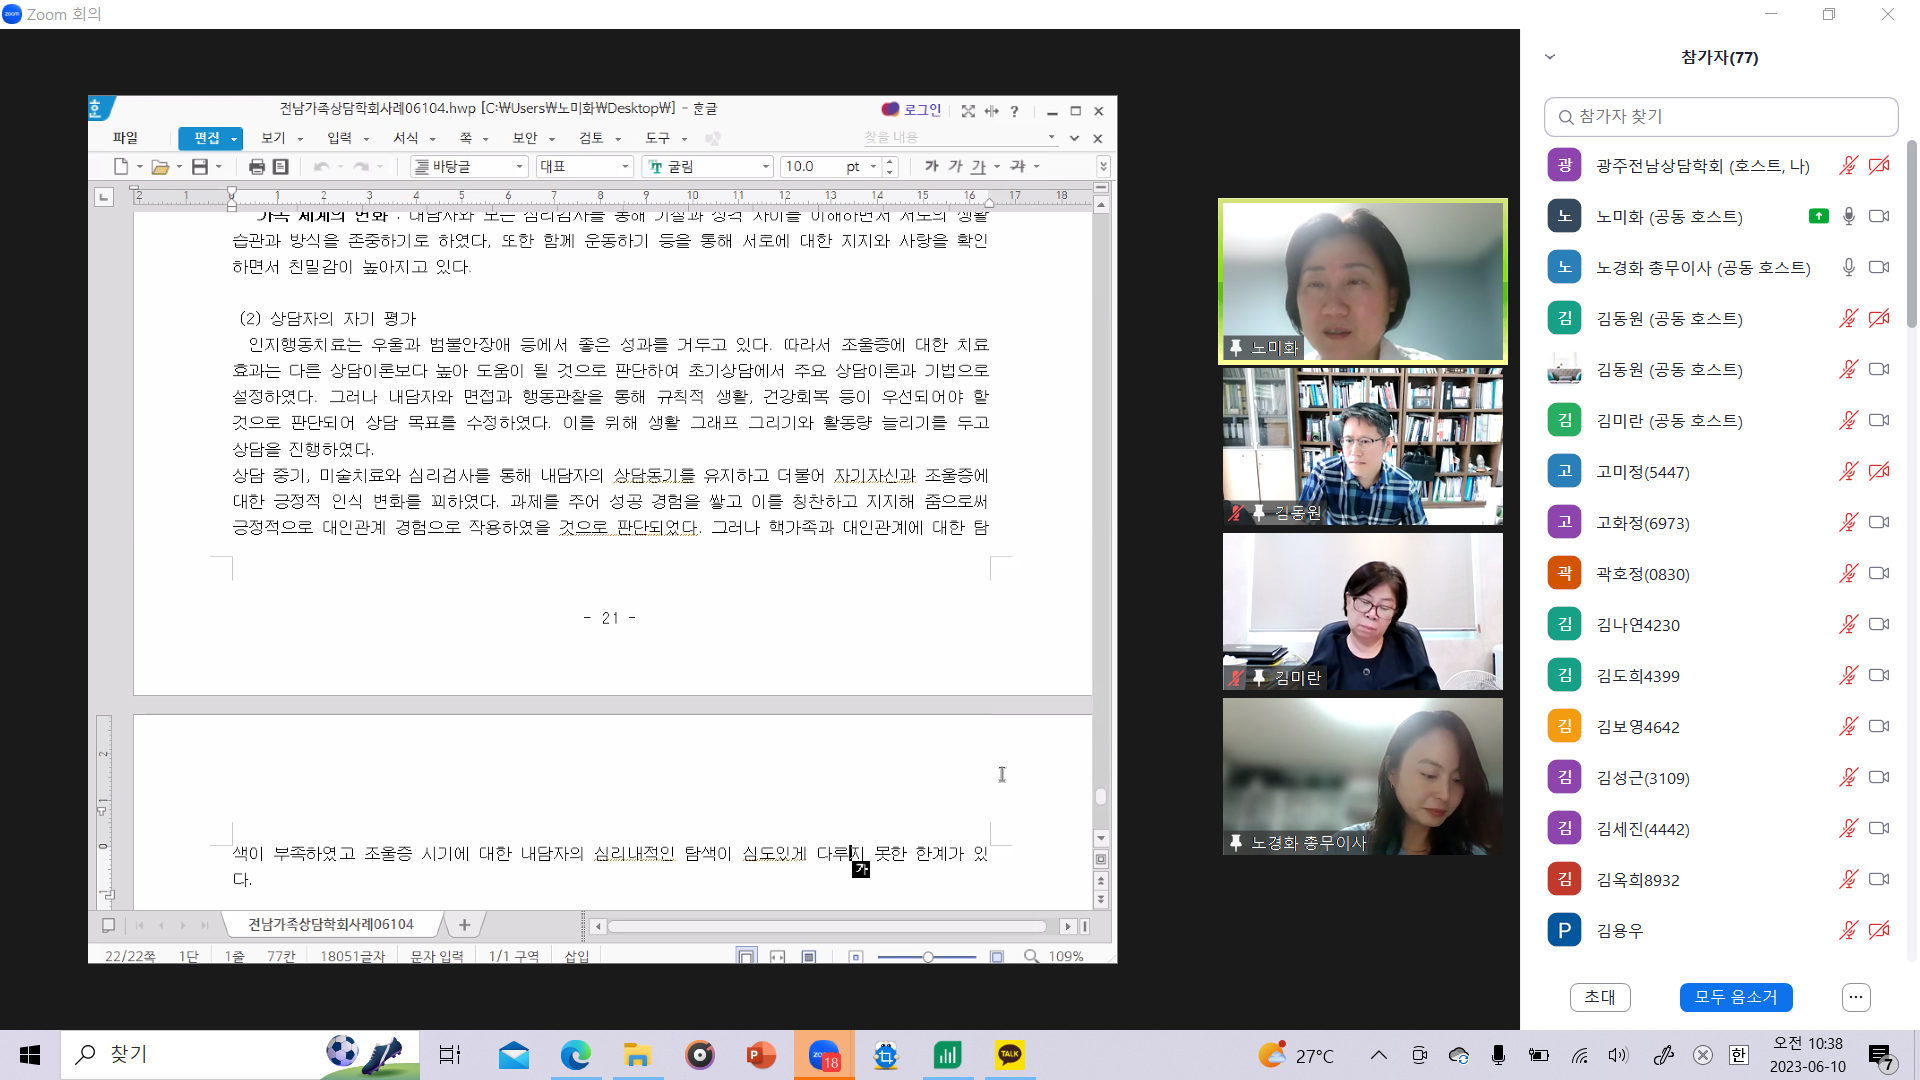The image size is (1920, 1080).
Task: Click the microphone icon for 노미화
Action: [x=1848, y=216]
